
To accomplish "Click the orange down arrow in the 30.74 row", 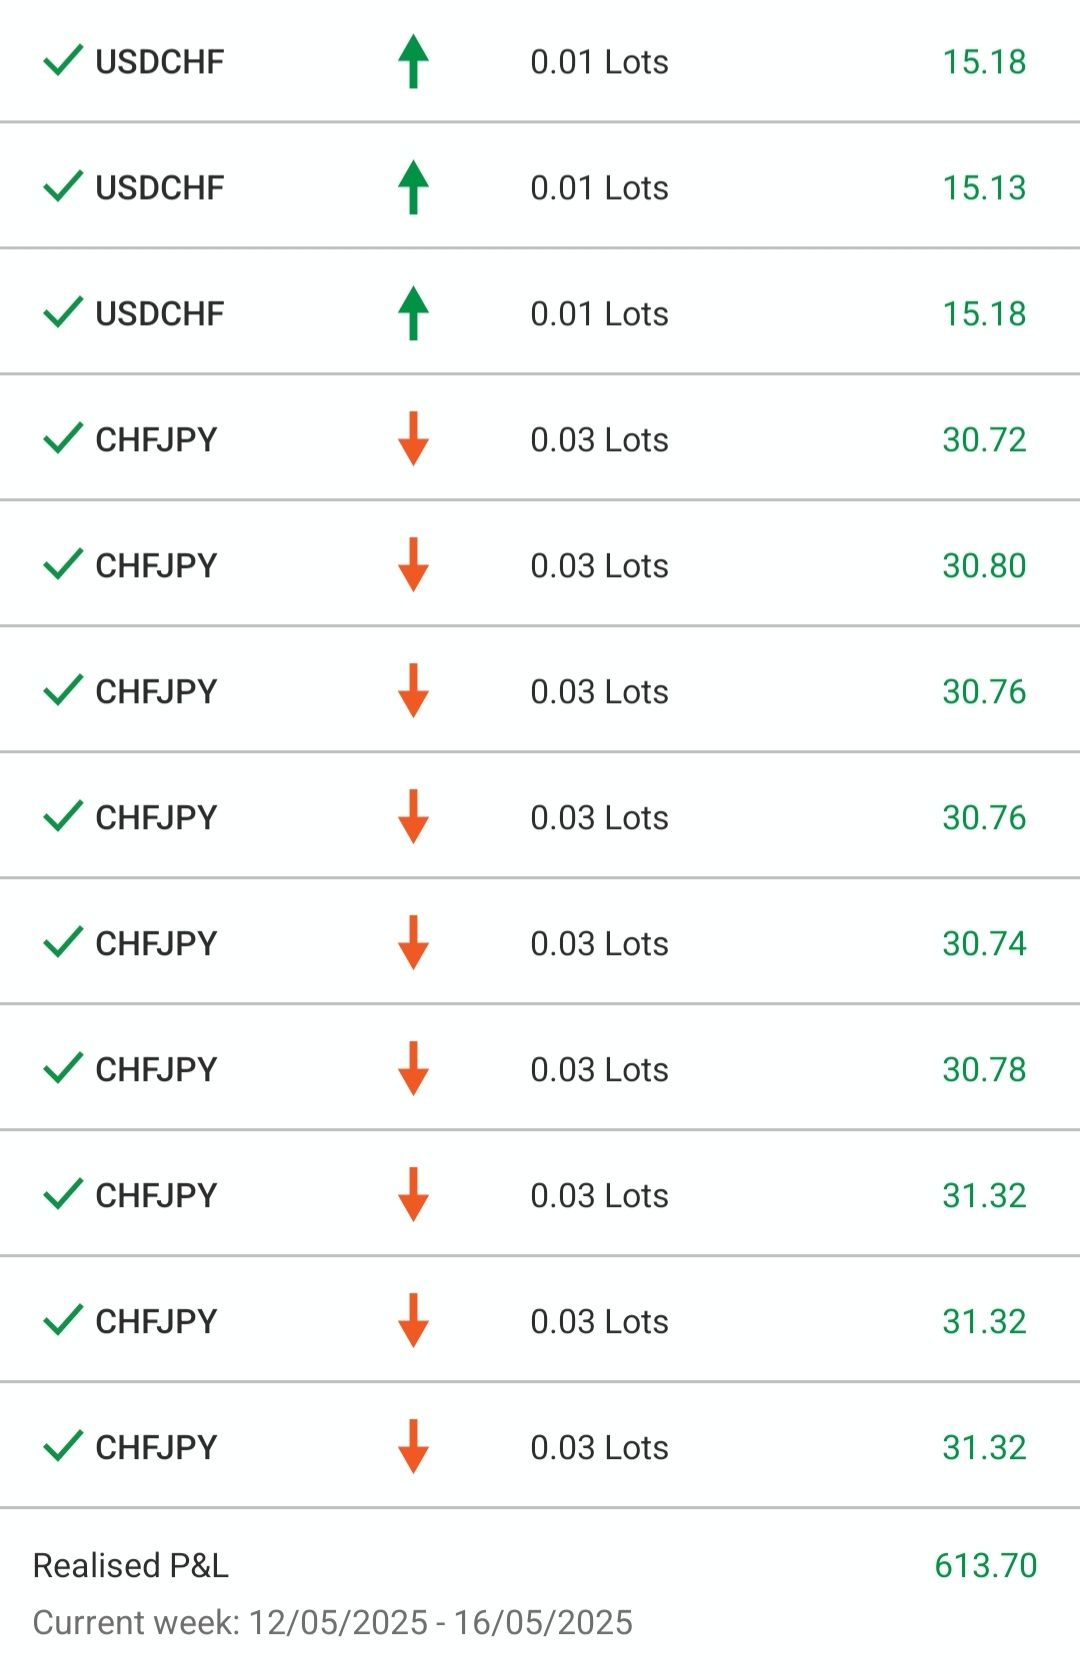I will pos(413,943).
